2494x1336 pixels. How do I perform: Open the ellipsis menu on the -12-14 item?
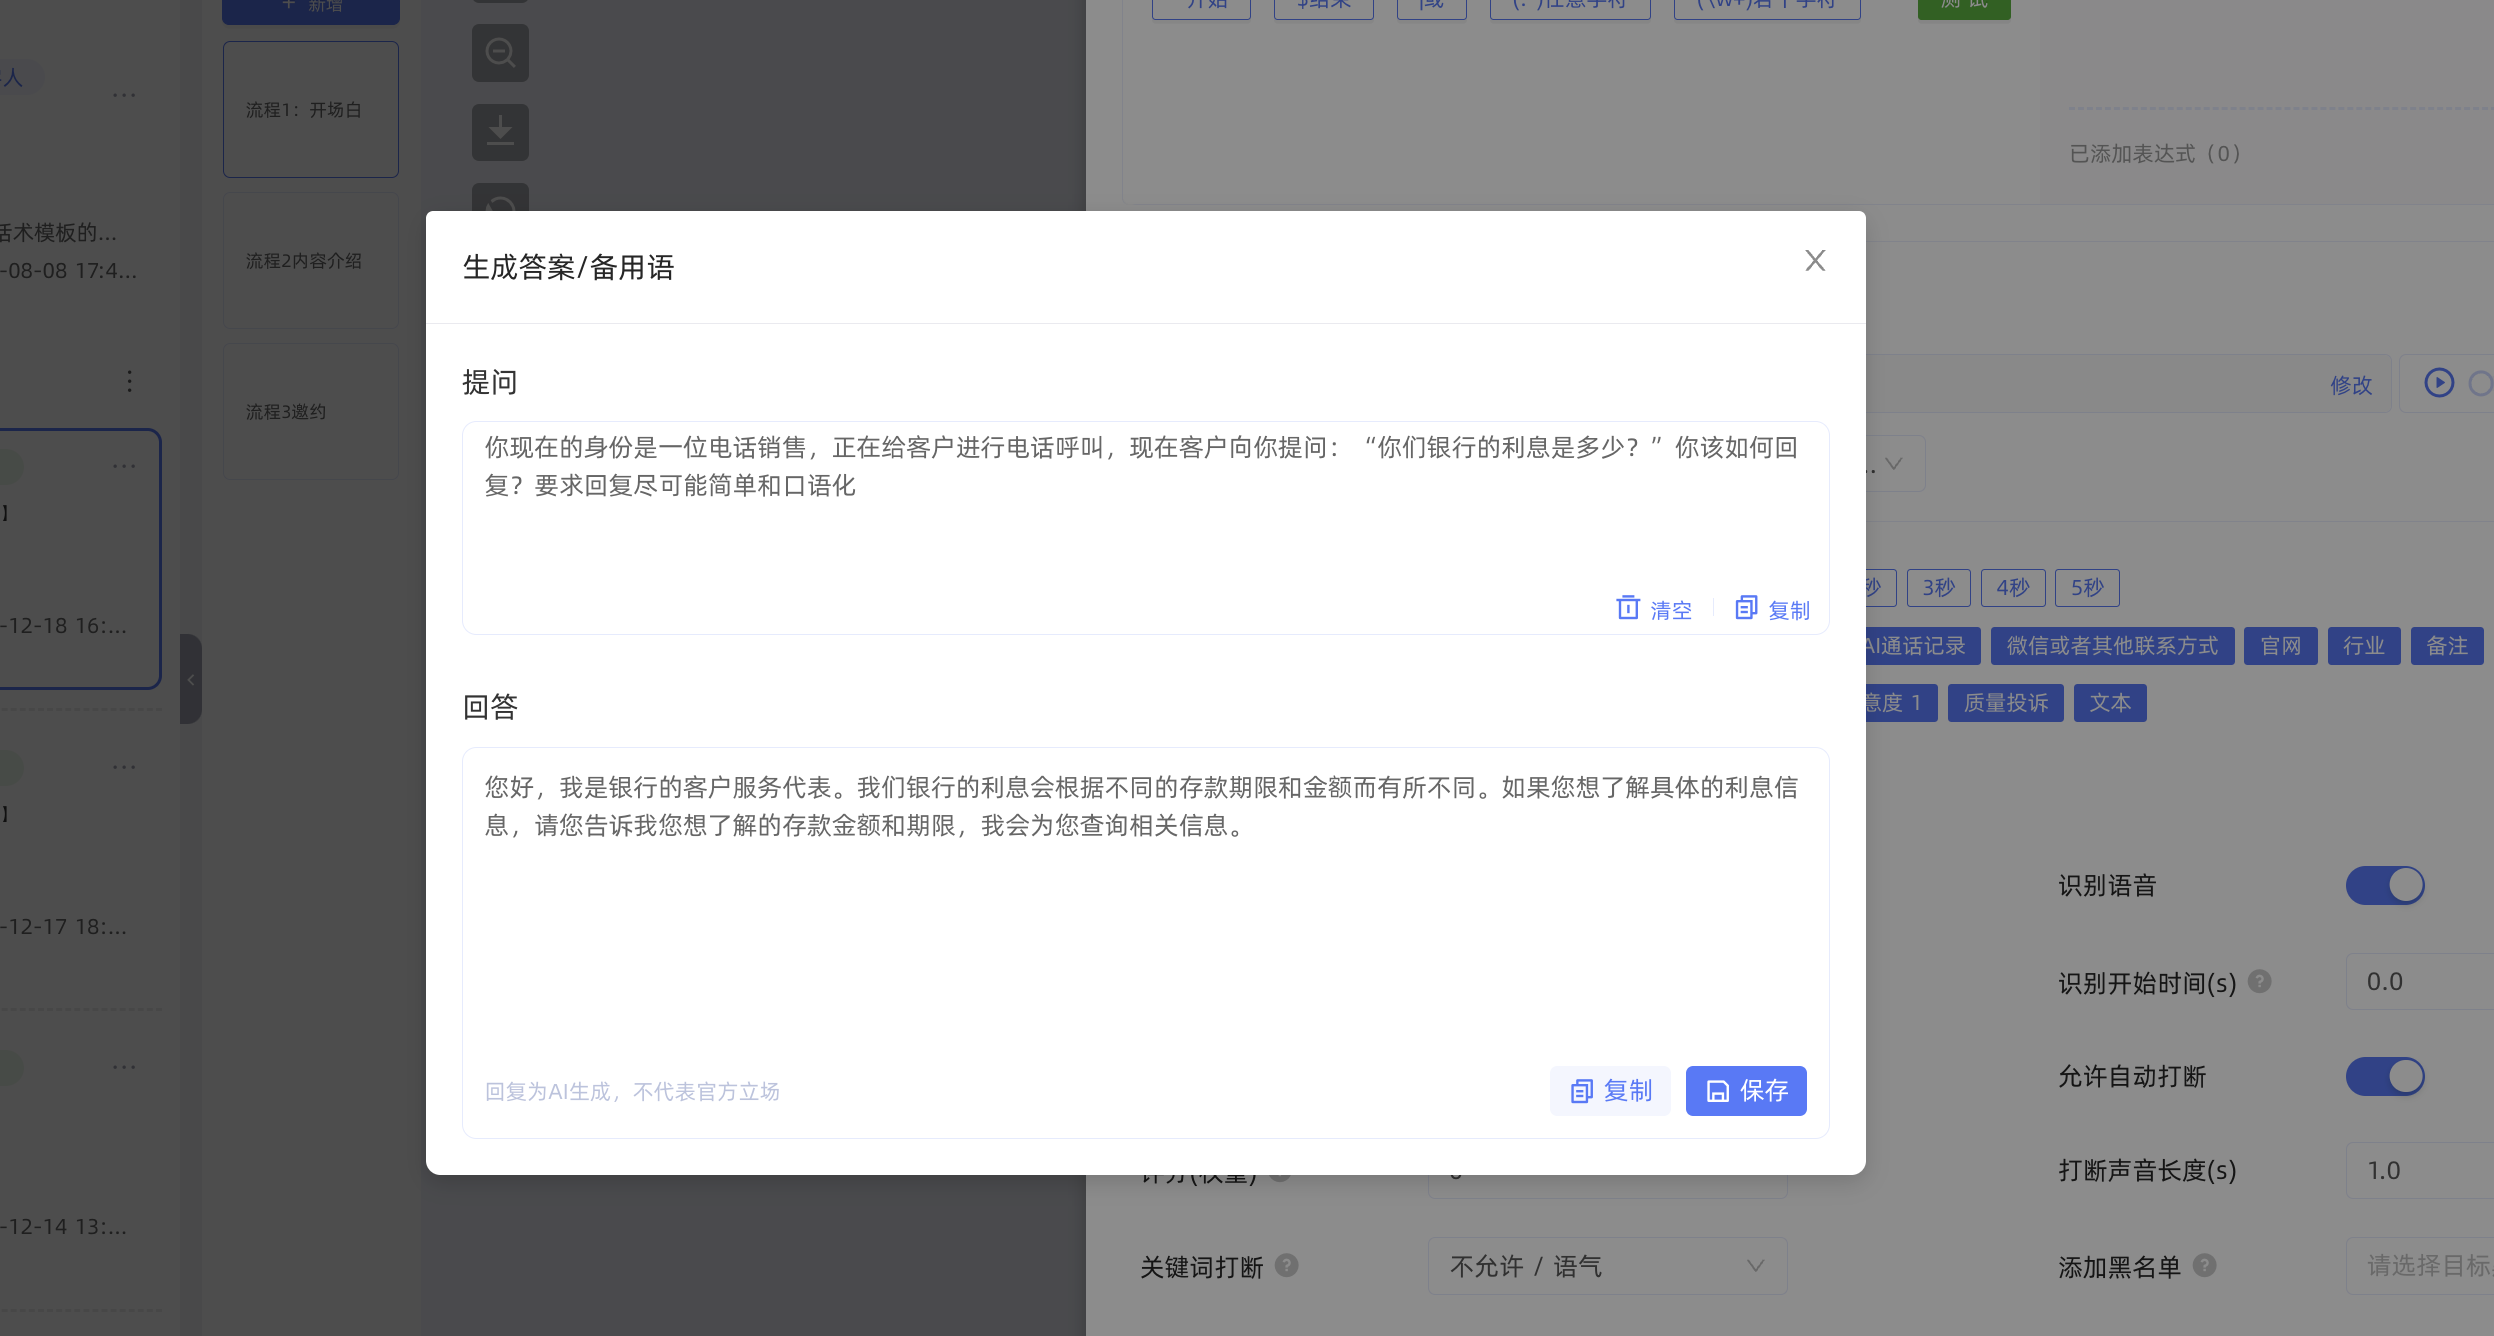pos(124,1068)
